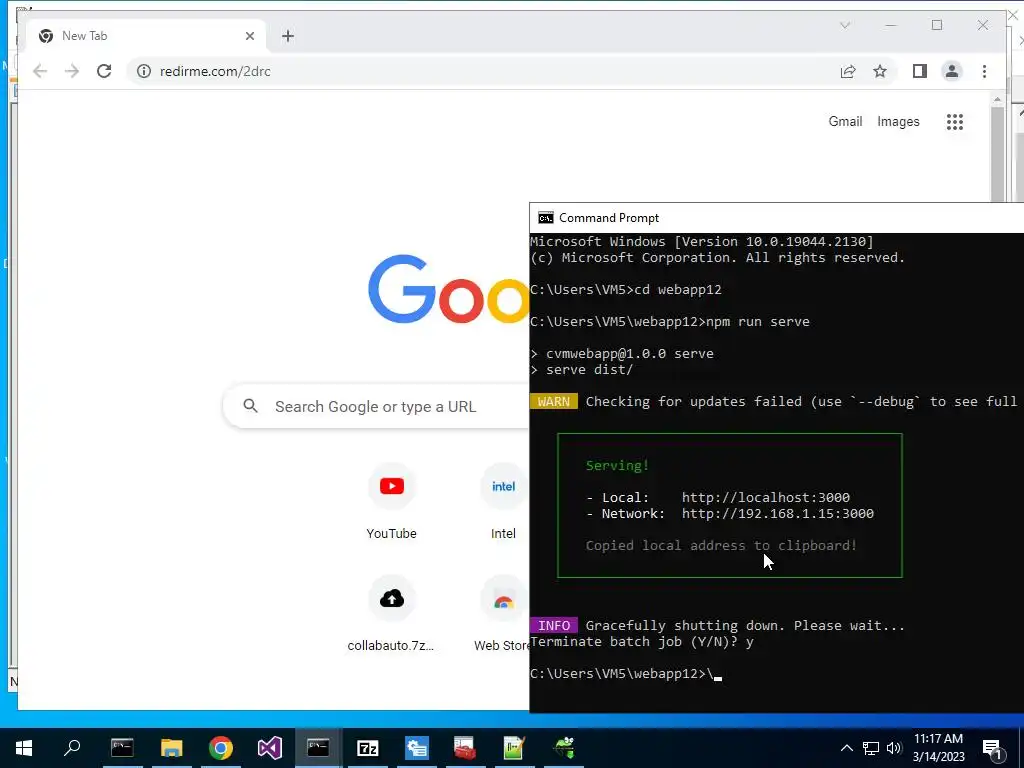Open Chrome's three-dot menu
This screenshot has width=1024, height=768.
(984, 71)
